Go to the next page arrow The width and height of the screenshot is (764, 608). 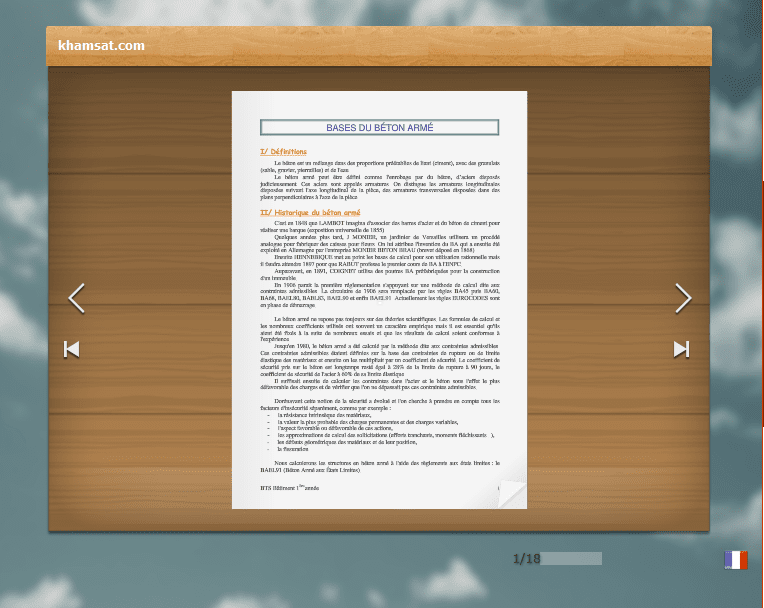tap(683, 298)
